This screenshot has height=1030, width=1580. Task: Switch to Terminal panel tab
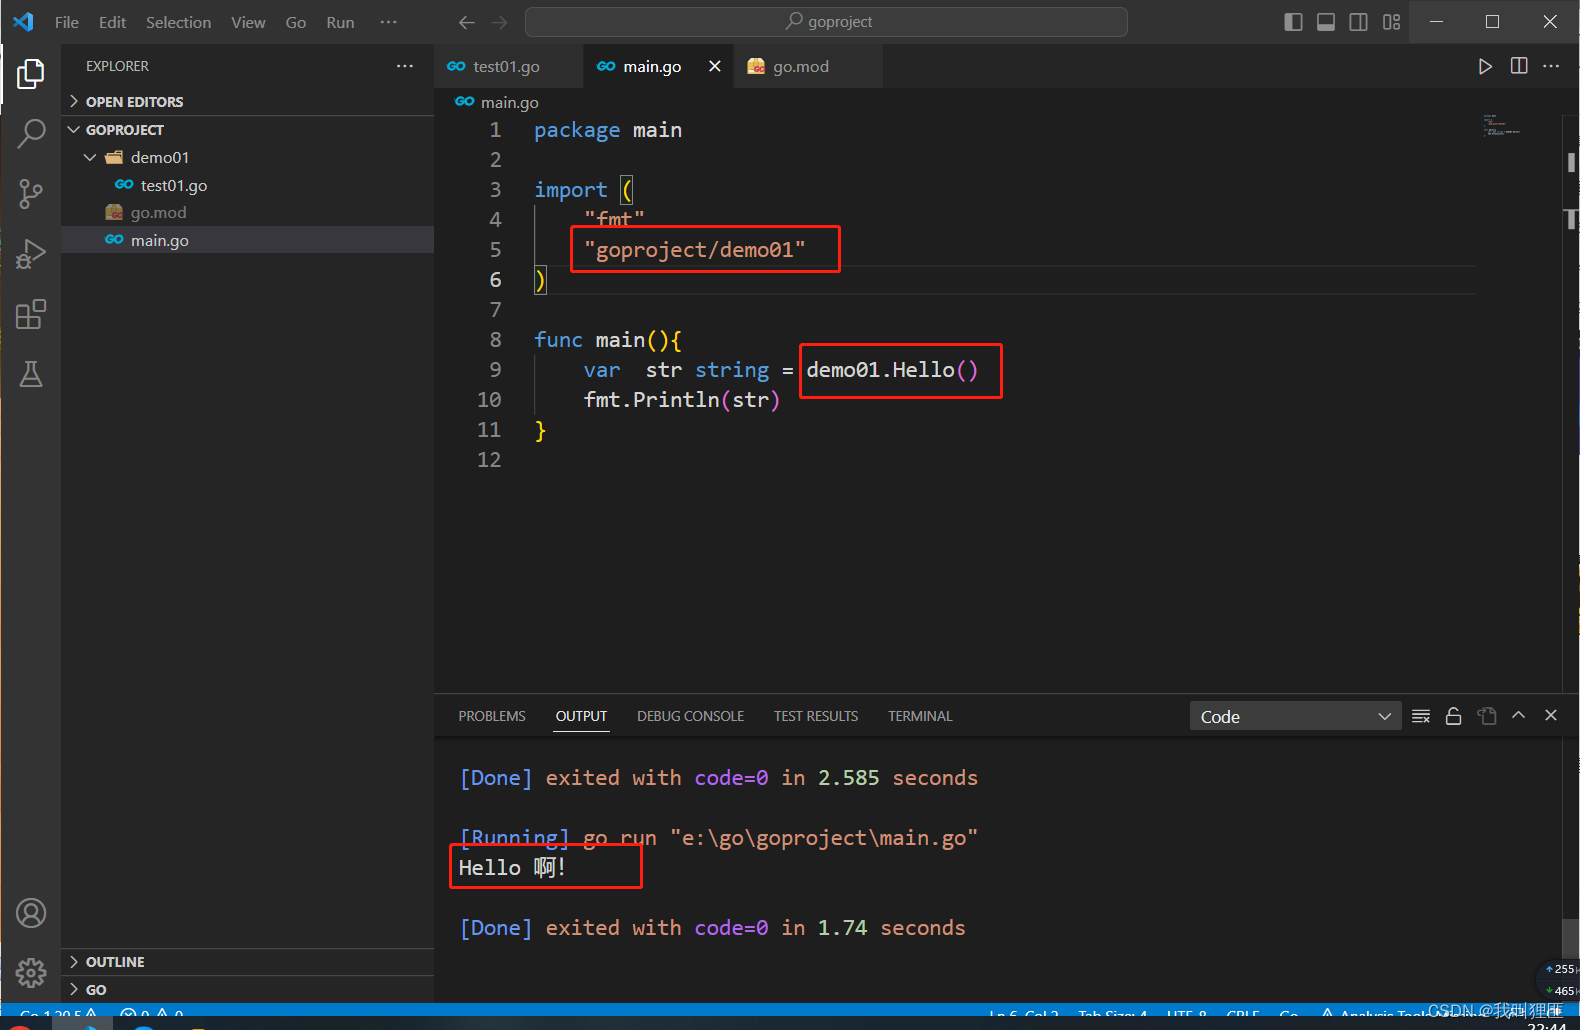(920, 716)
